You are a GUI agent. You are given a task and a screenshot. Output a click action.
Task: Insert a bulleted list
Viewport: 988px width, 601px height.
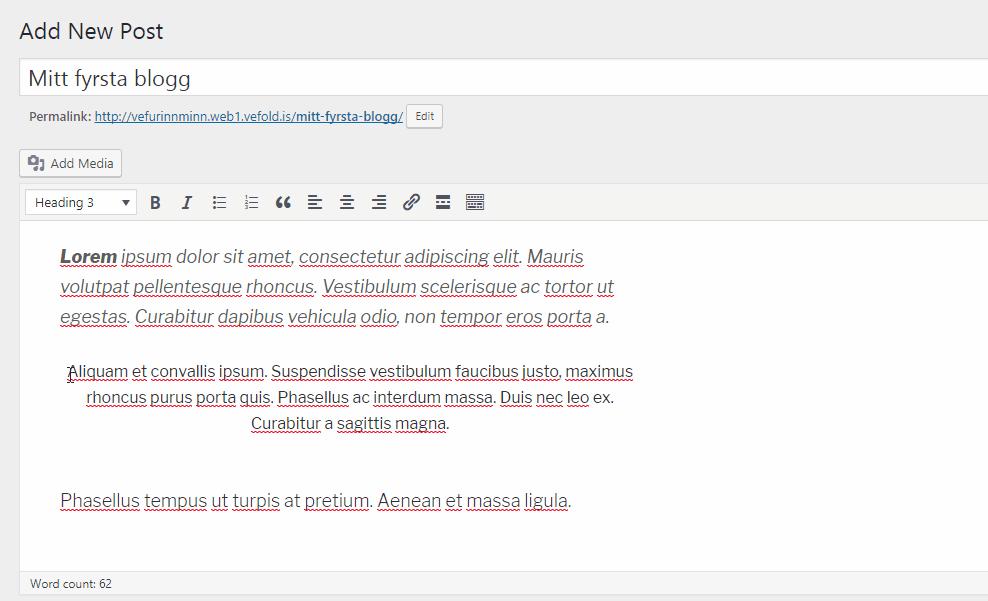219,203
